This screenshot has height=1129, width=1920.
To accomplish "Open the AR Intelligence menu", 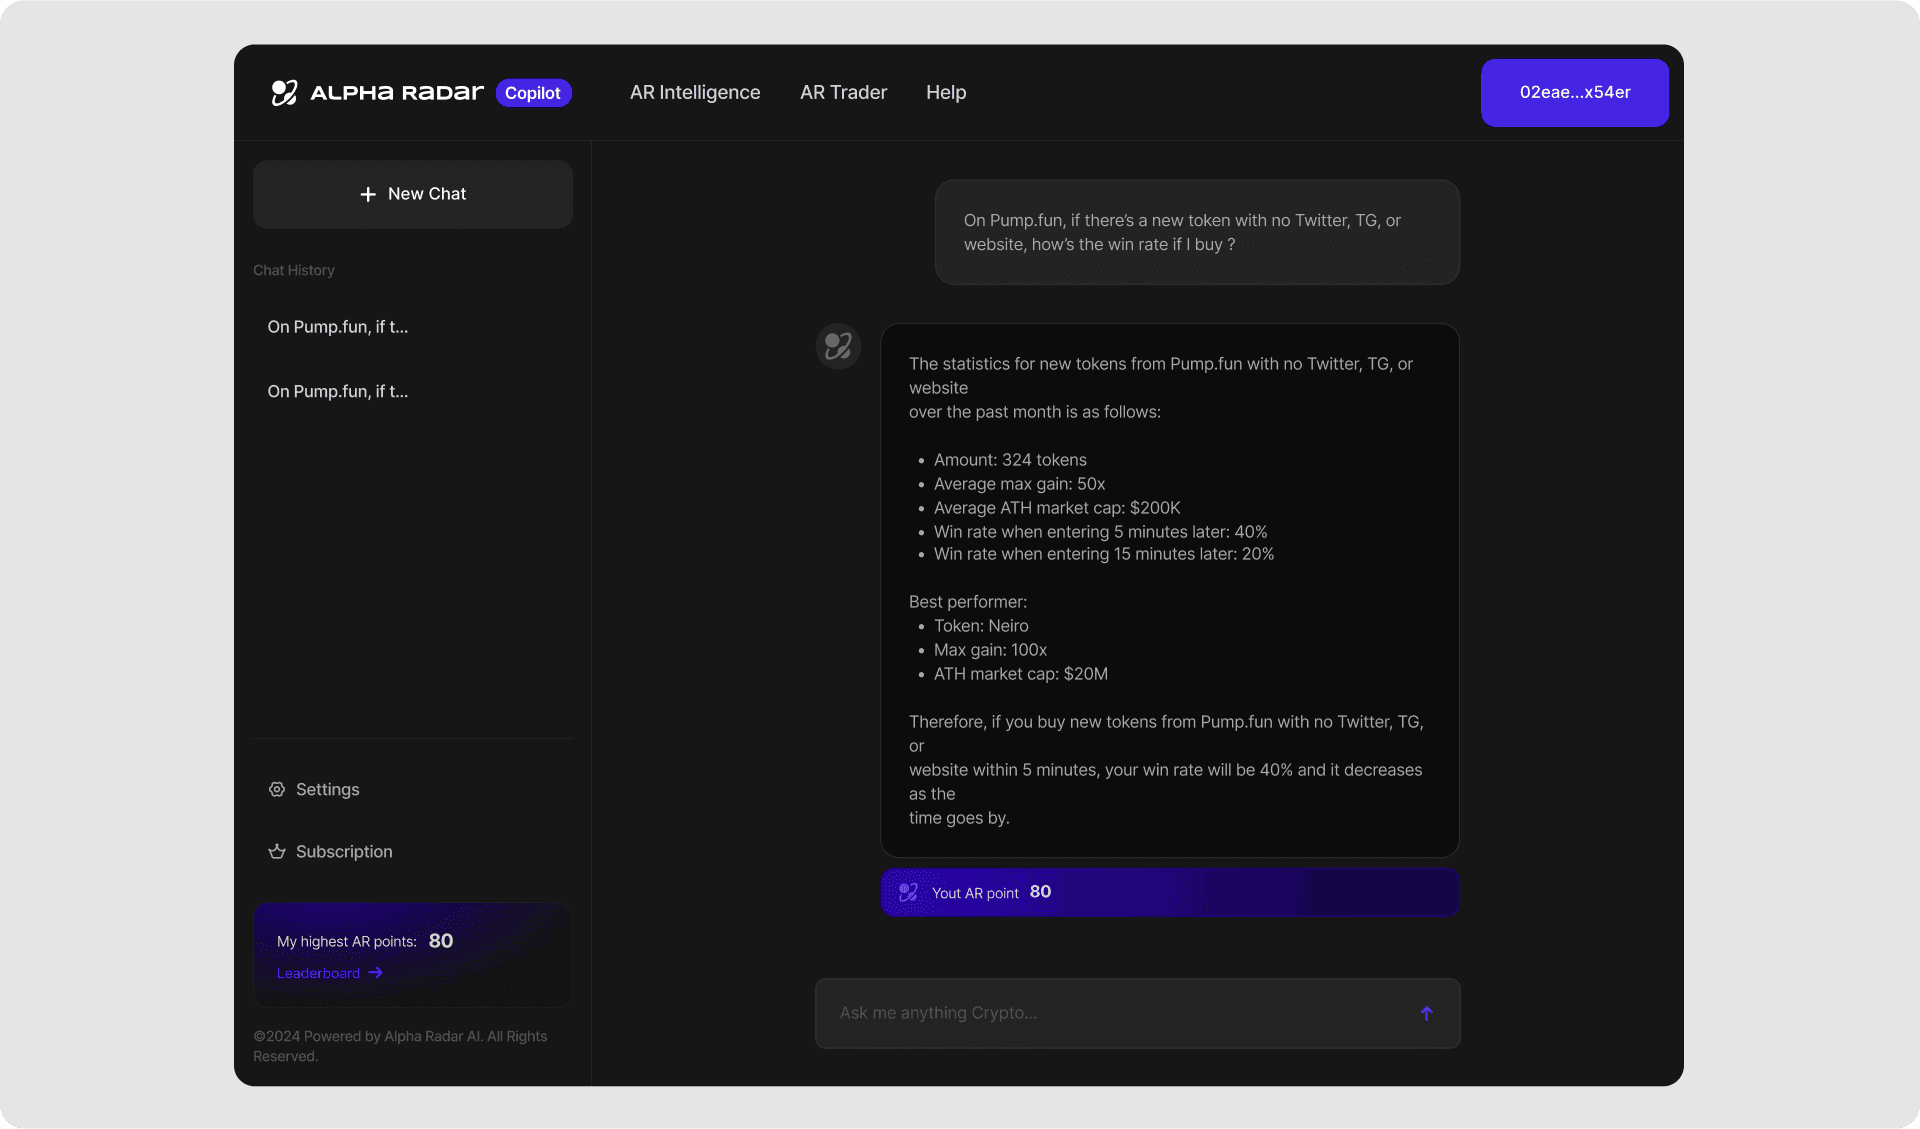I will pos(695,92).
